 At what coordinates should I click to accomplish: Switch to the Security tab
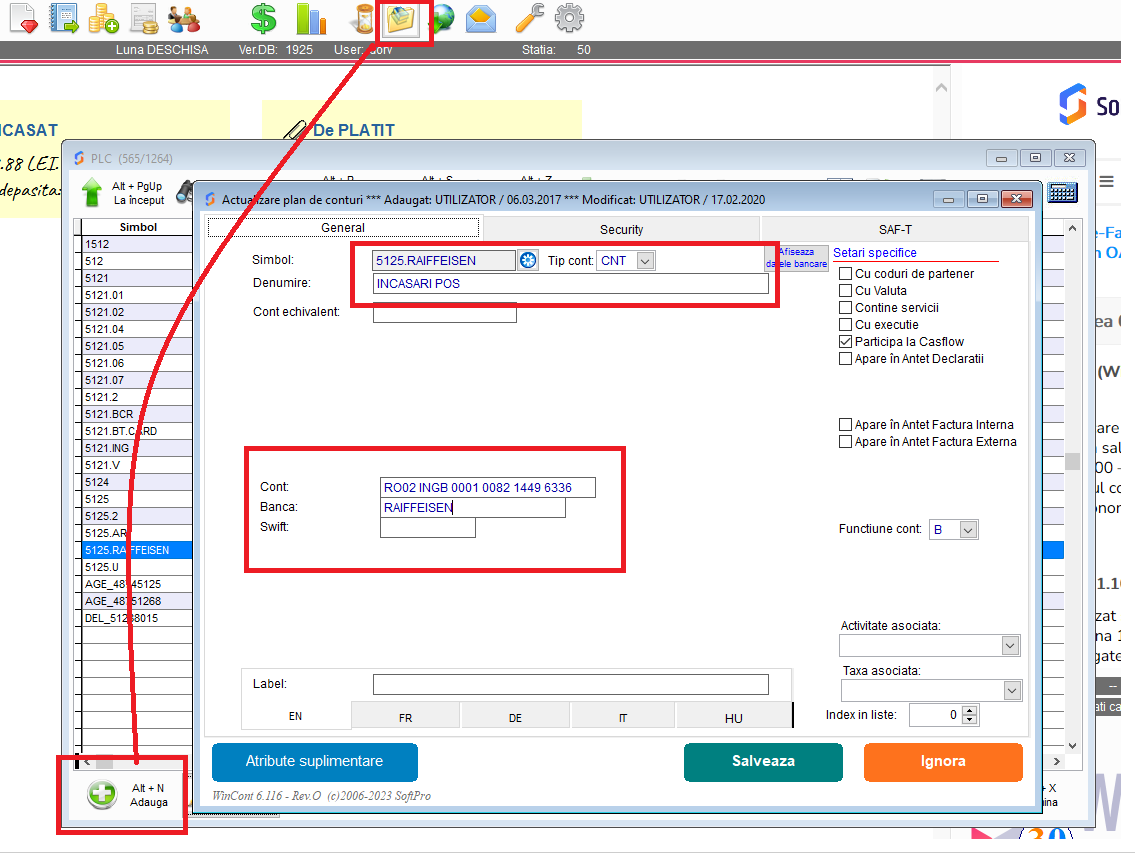pyautogui.click(x=621, y=229)
